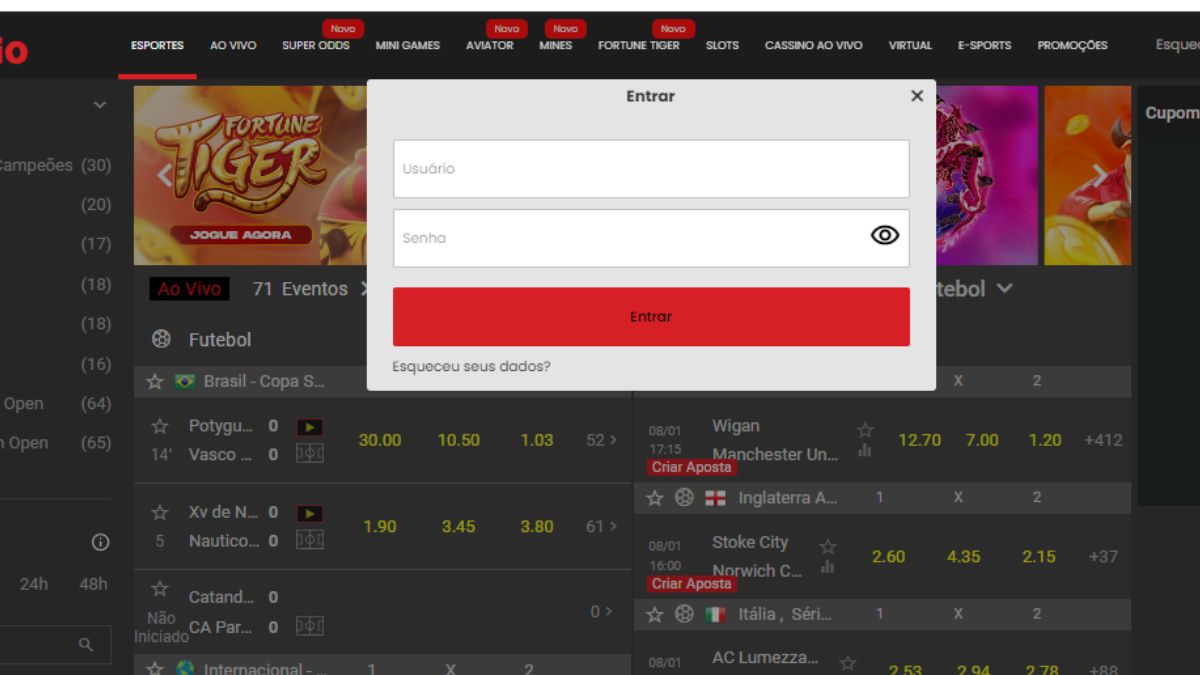Click the Senha password field
Screen dimensions: 1200x675
point(630,238)
